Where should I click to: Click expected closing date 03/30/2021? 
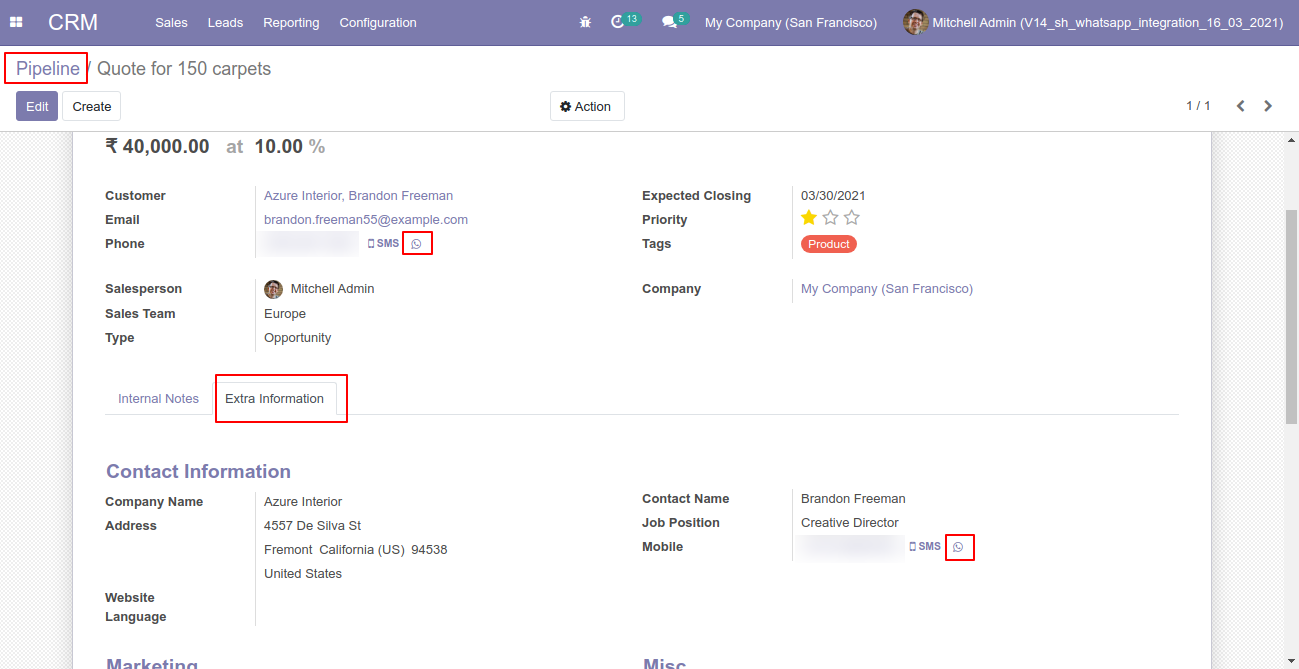coord(833,196)
